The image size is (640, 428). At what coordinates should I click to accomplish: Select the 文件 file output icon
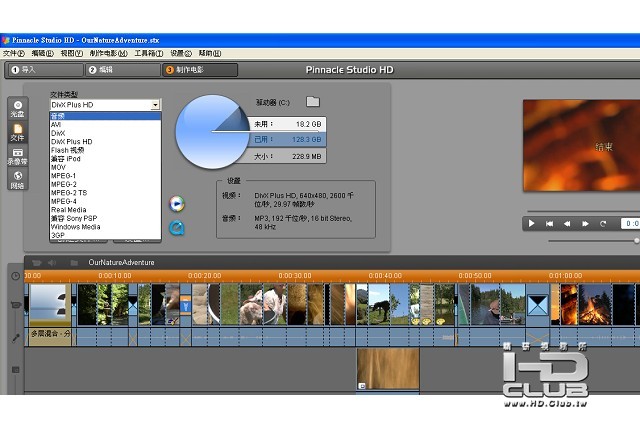pos(18,133)
